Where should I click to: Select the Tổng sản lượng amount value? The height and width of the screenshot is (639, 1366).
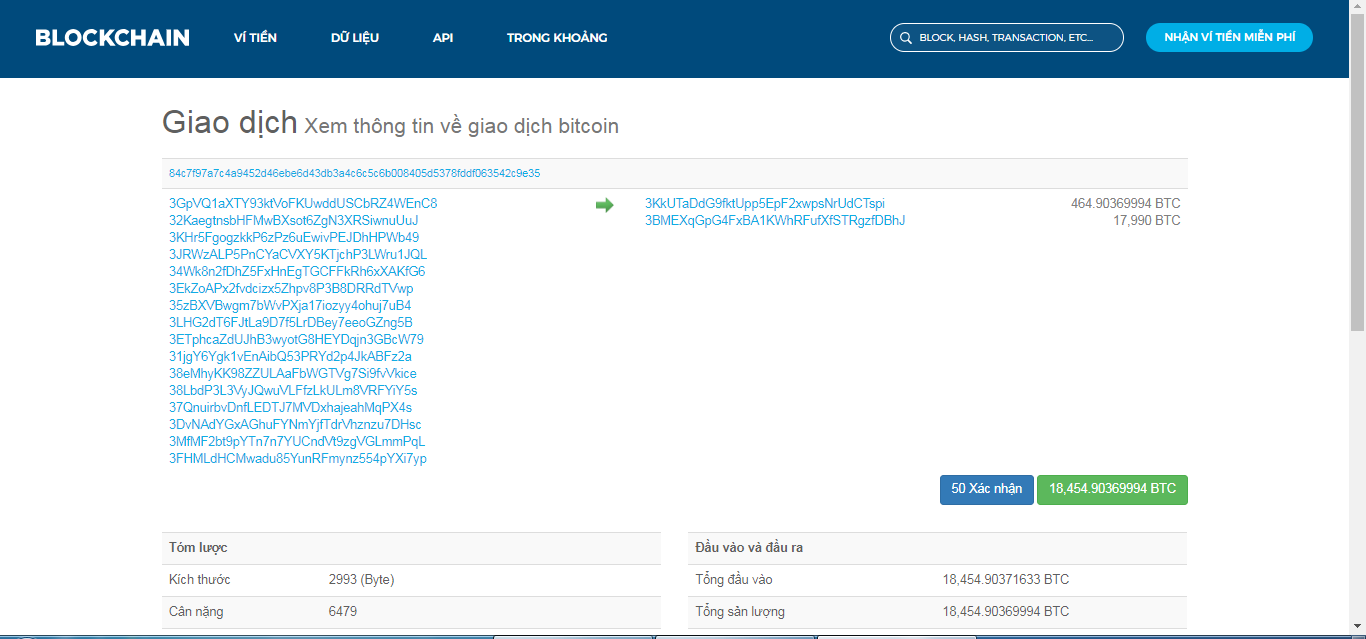1006,611
